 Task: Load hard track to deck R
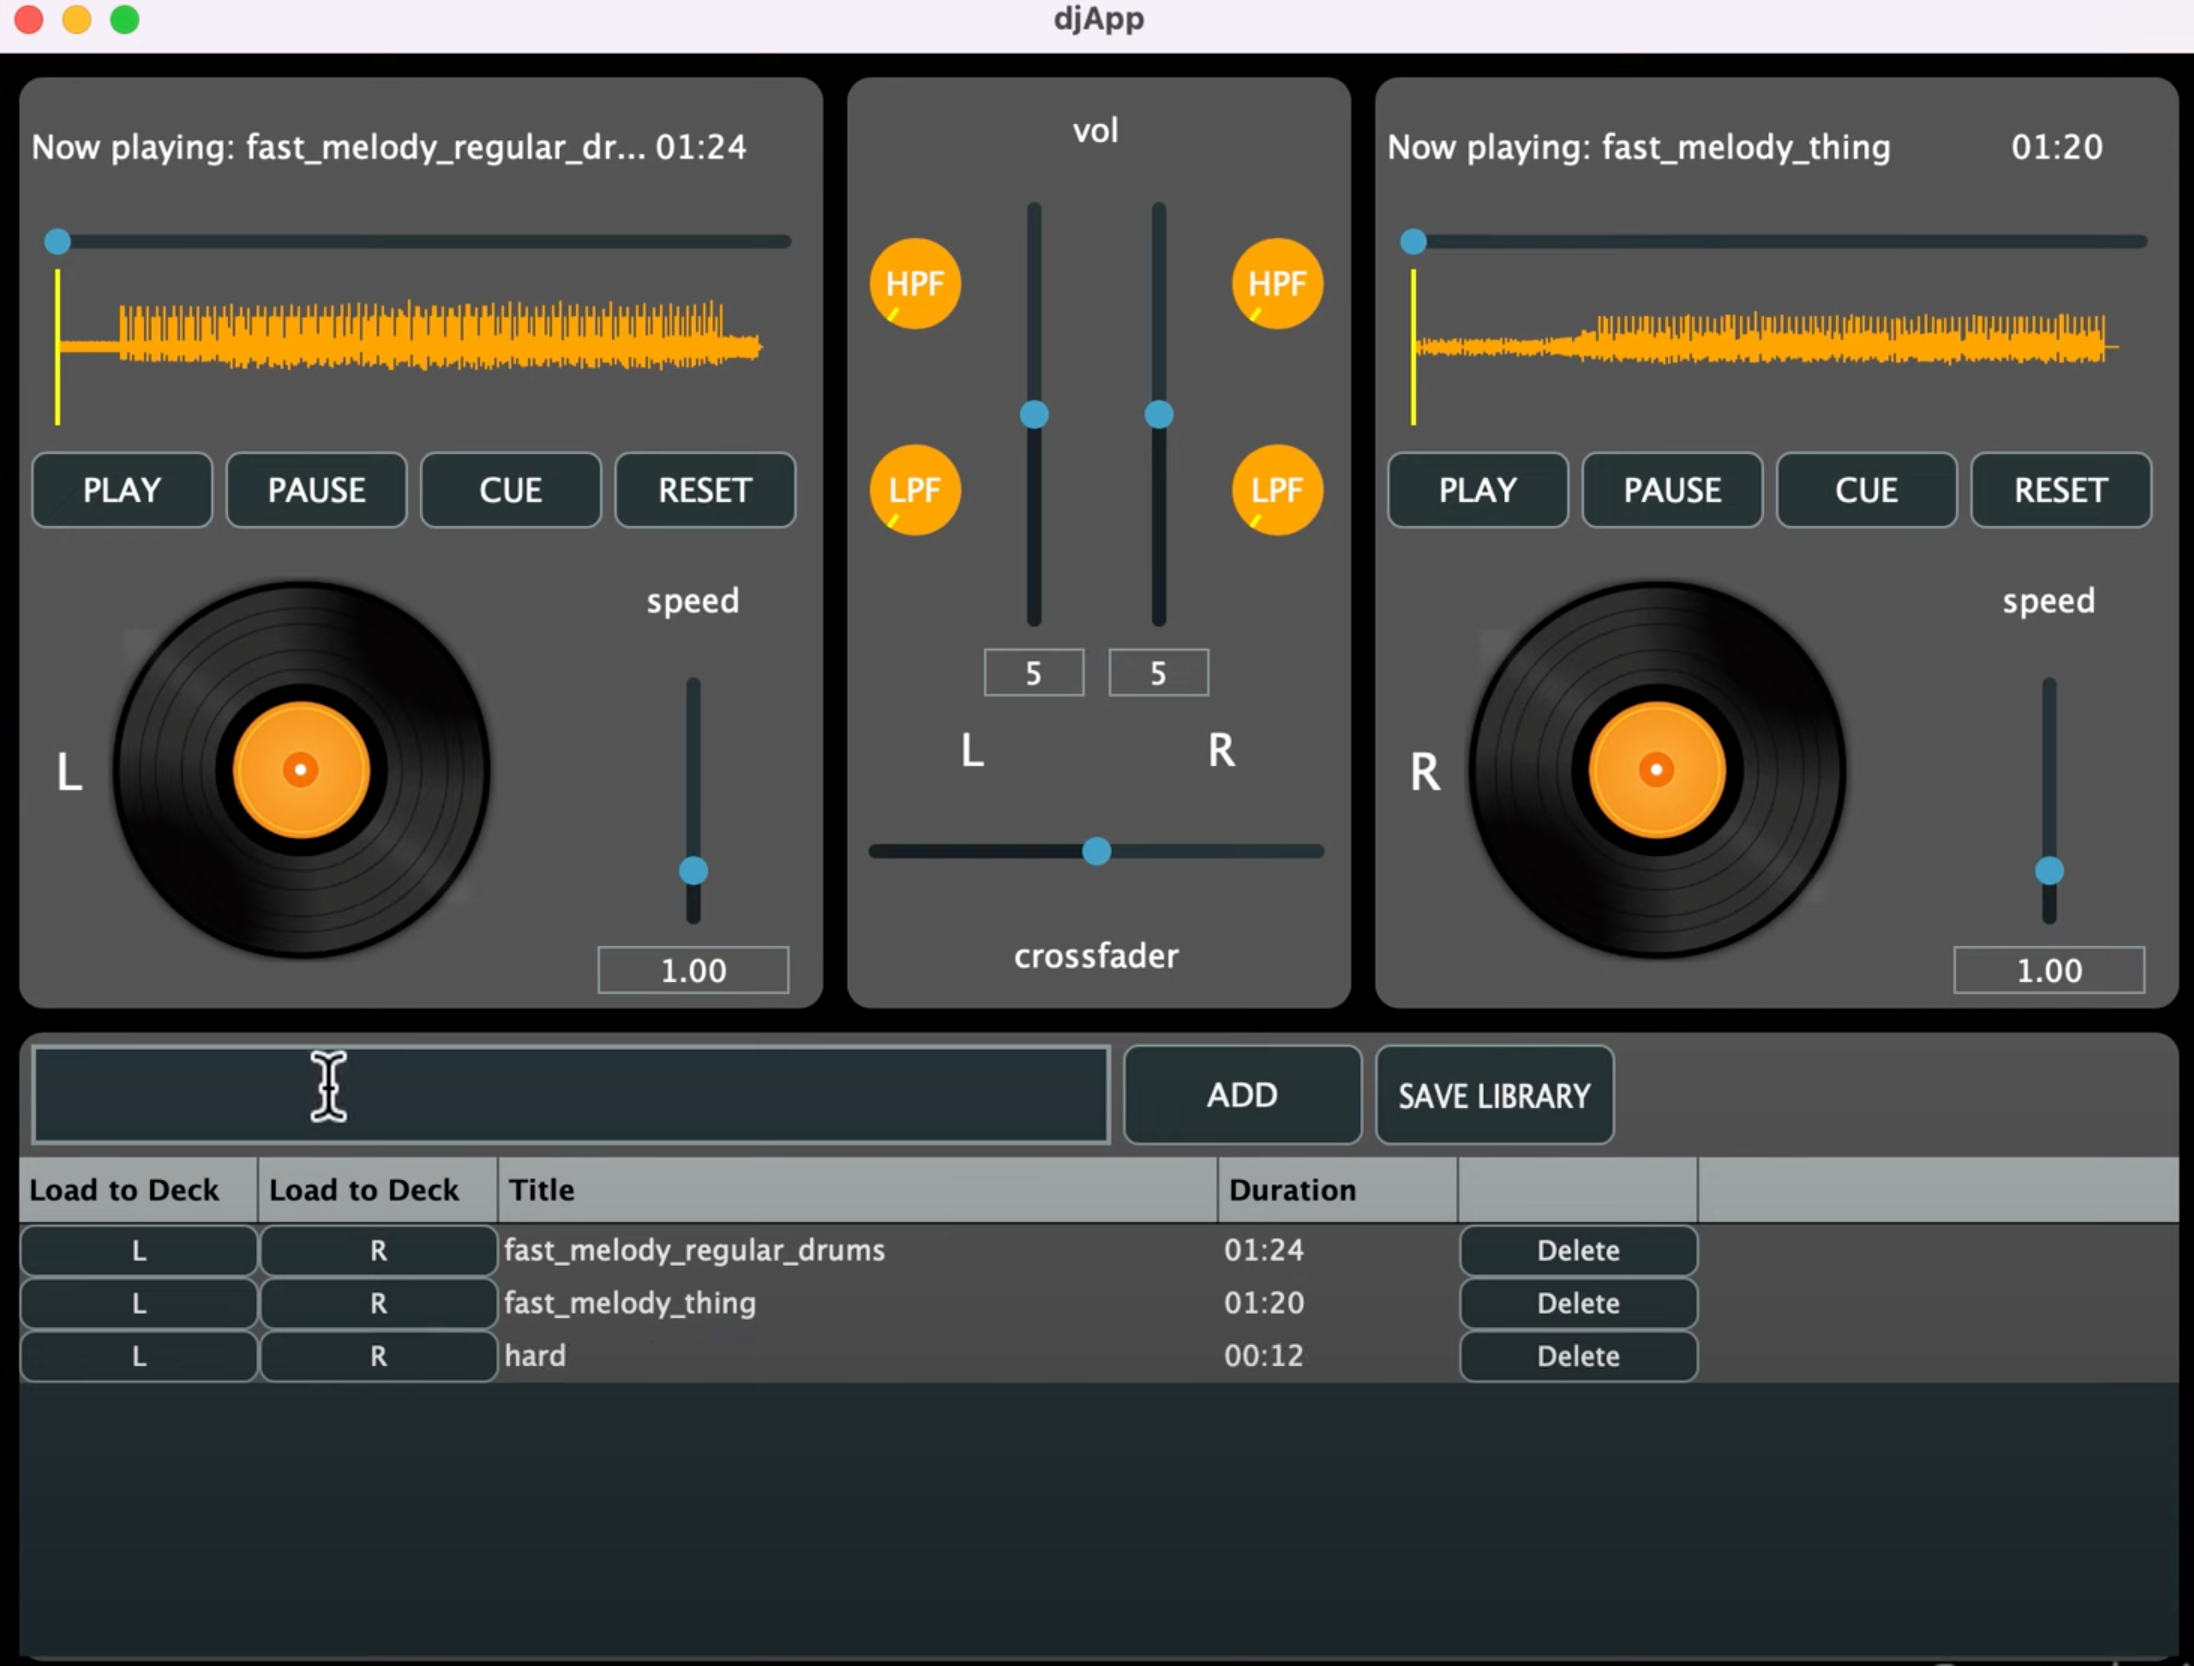pos(378,1356)
